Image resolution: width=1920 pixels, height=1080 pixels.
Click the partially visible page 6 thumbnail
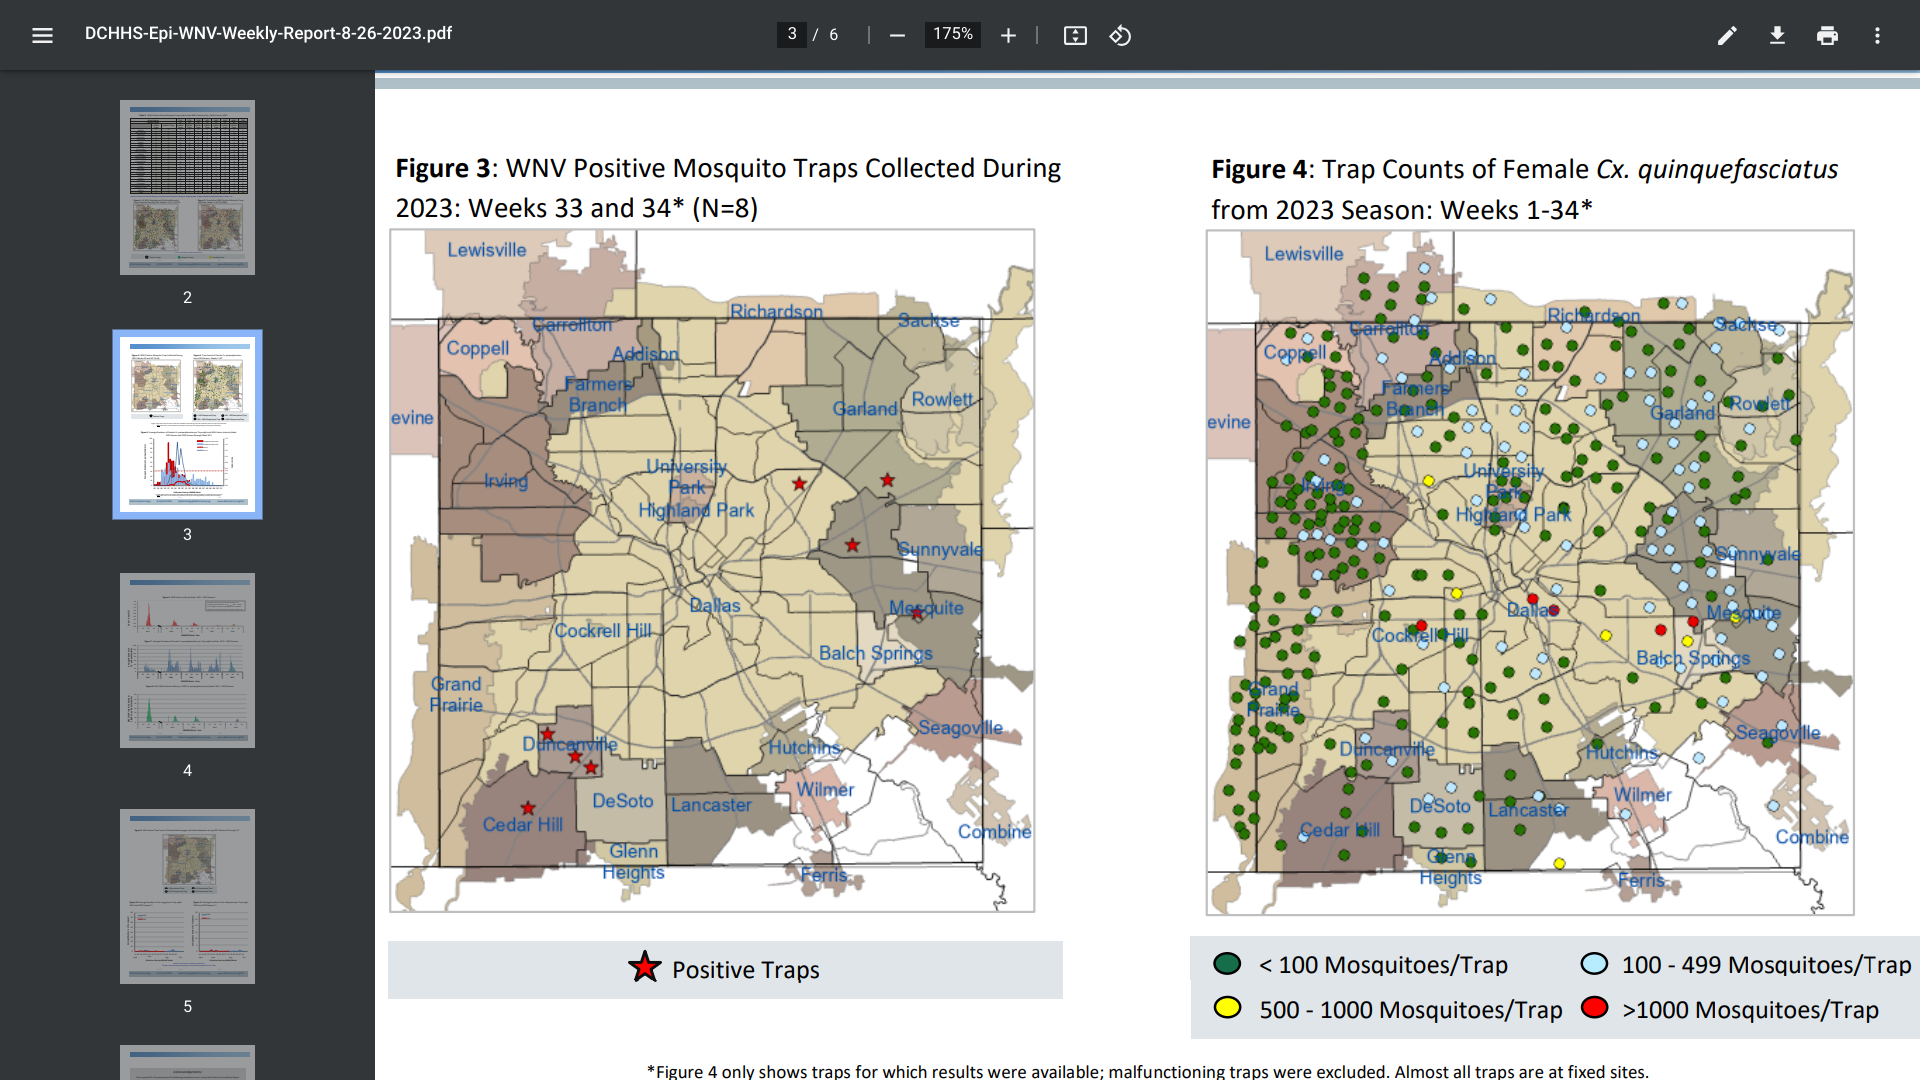[187, 1062]
